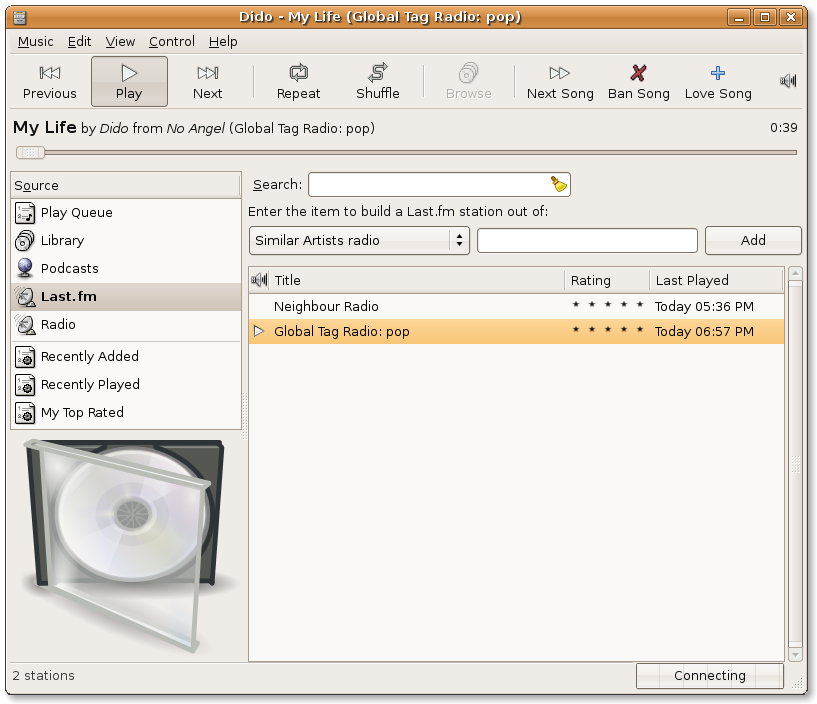Clear the search with the broom icon
Image resolution: width=817 pixels, height=704 pixels.
pos(559,184)
